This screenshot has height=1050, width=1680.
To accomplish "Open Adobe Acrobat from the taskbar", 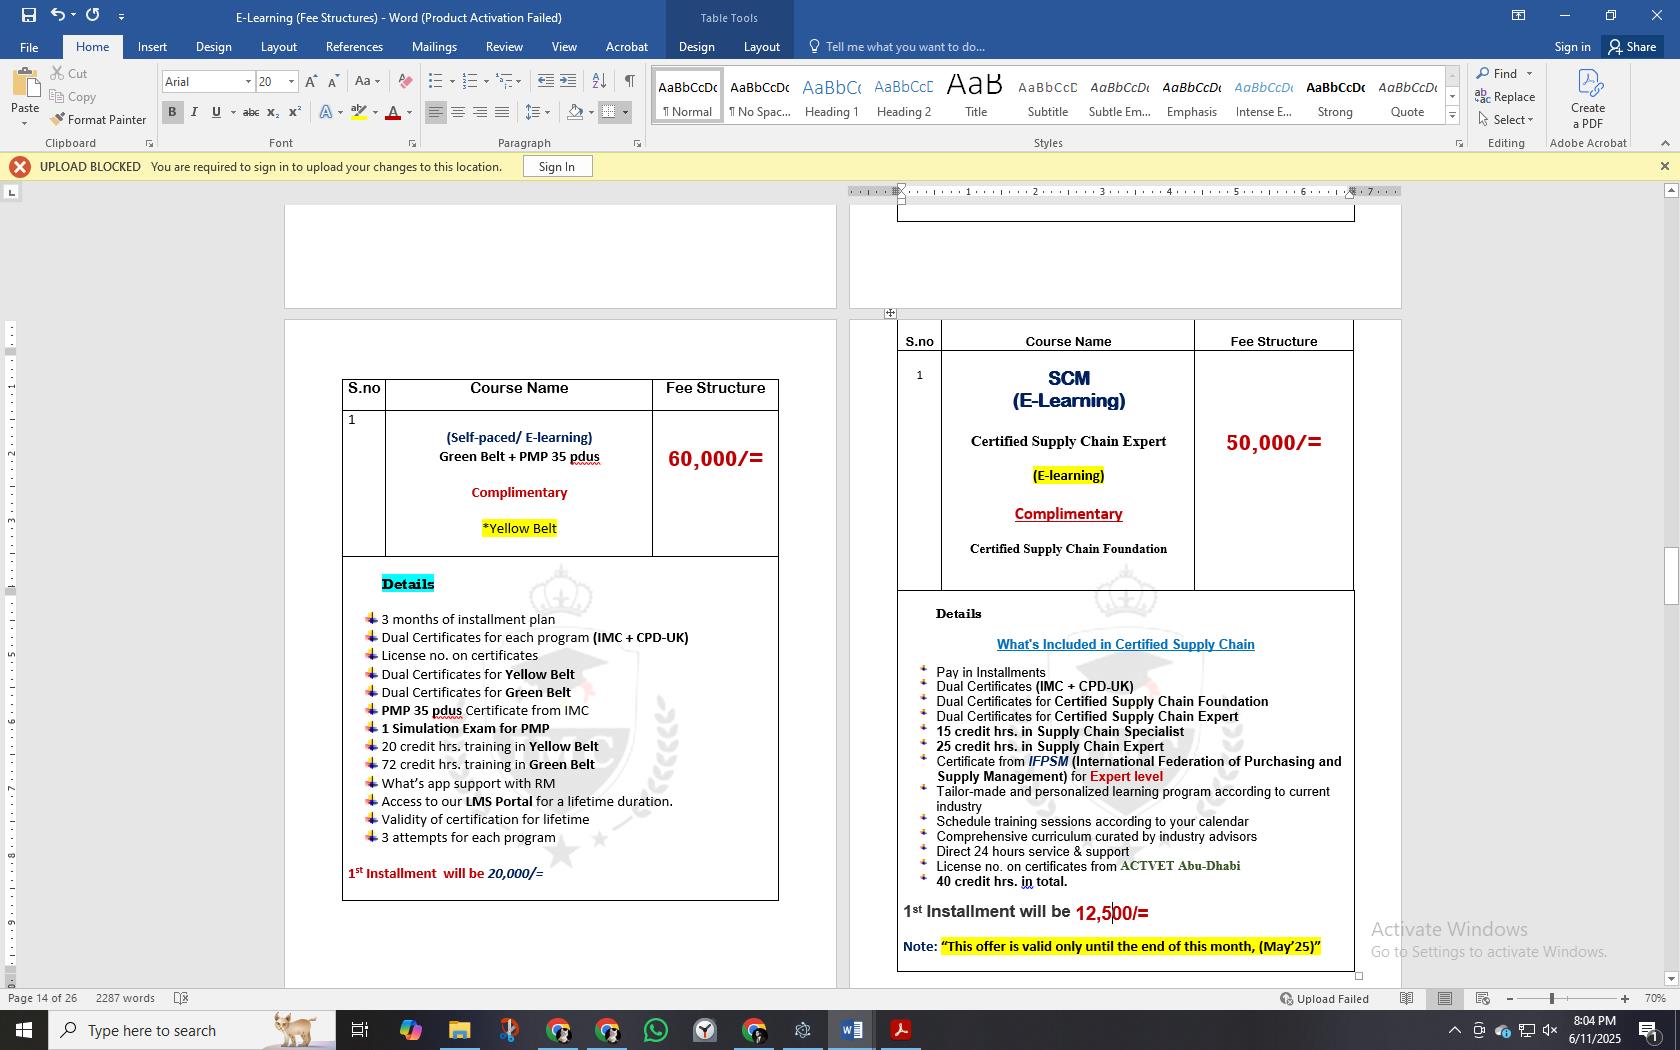I will click(901, 1030).
